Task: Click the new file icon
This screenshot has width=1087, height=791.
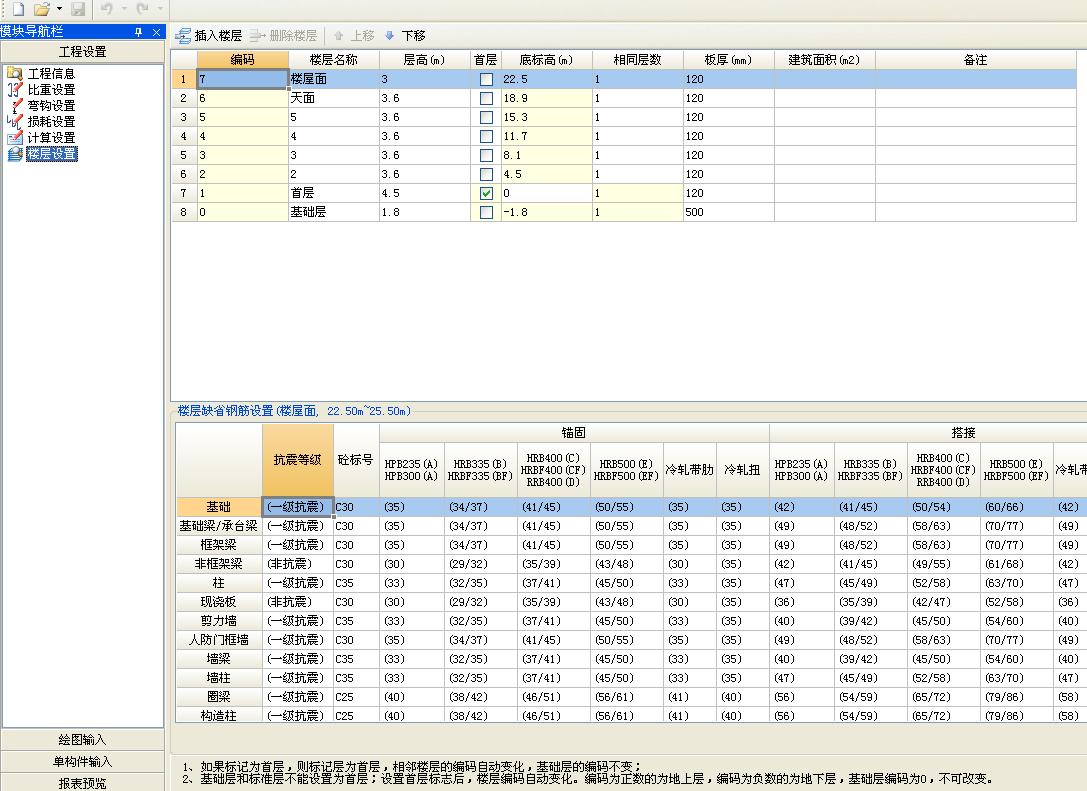Action: 18,9
